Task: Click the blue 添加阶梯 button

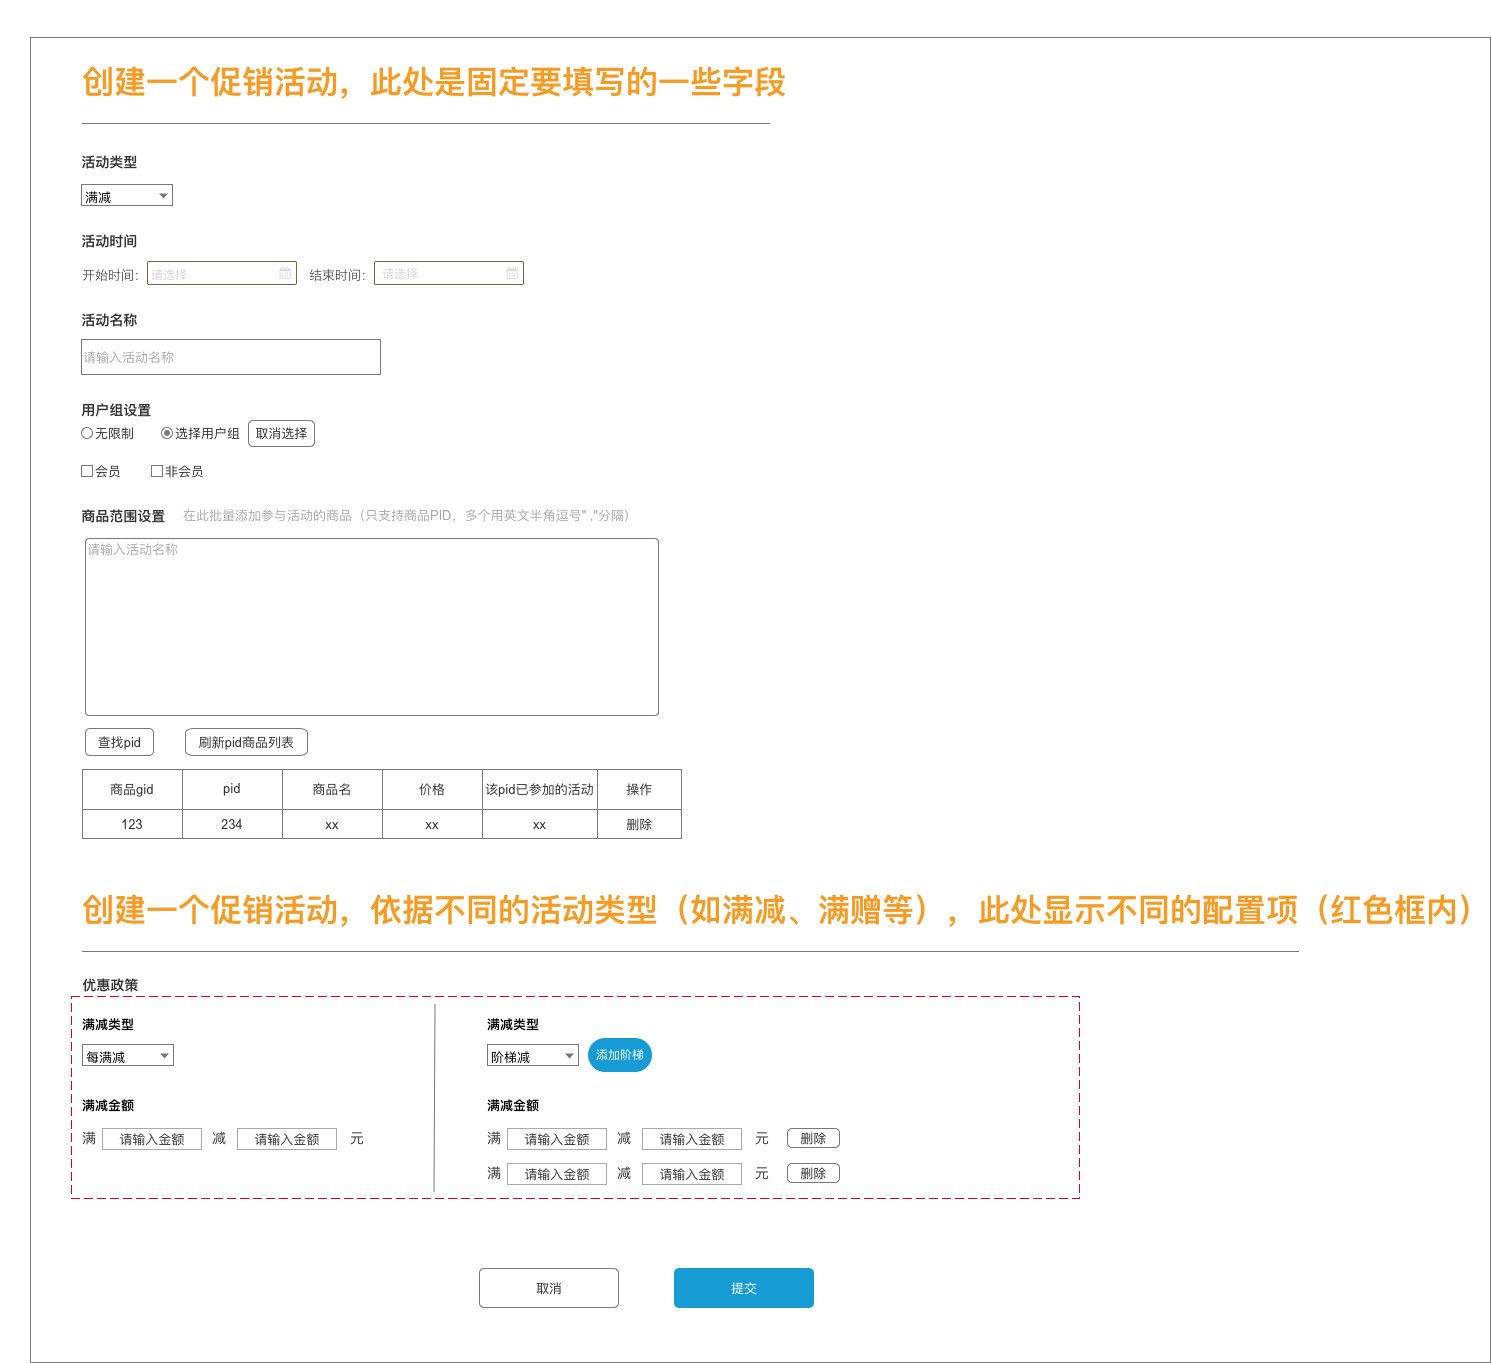Action: tap(620, 1055)
